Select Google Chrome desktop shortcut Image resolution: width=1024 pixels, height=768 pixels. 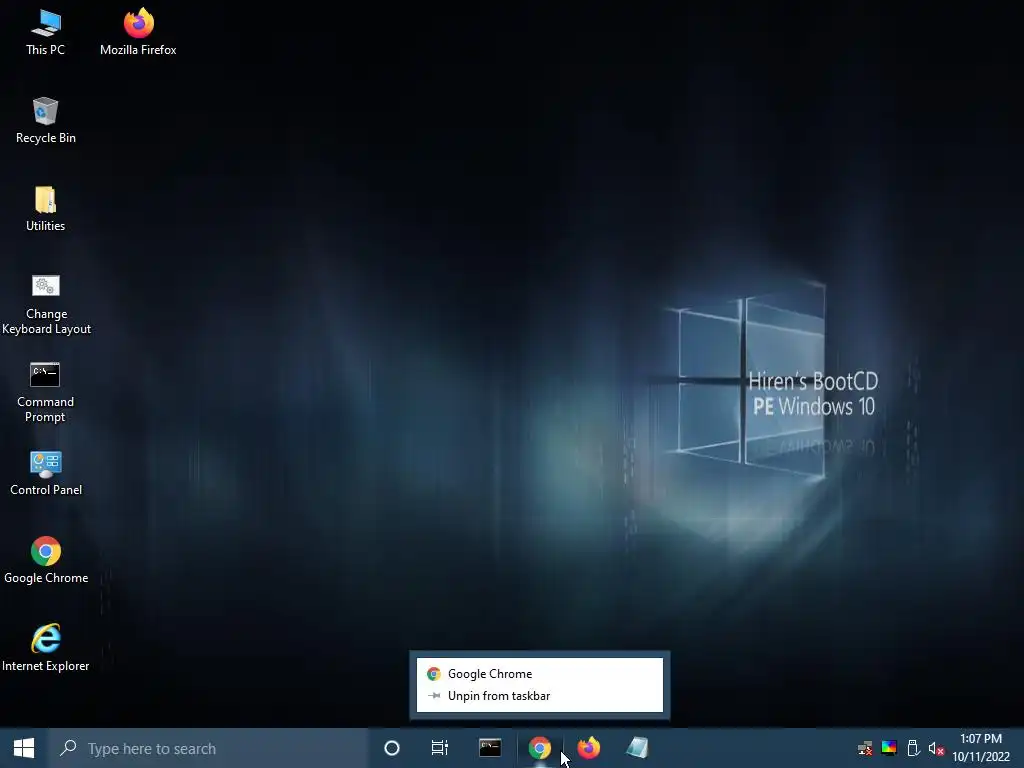click(x=46, y=561)
